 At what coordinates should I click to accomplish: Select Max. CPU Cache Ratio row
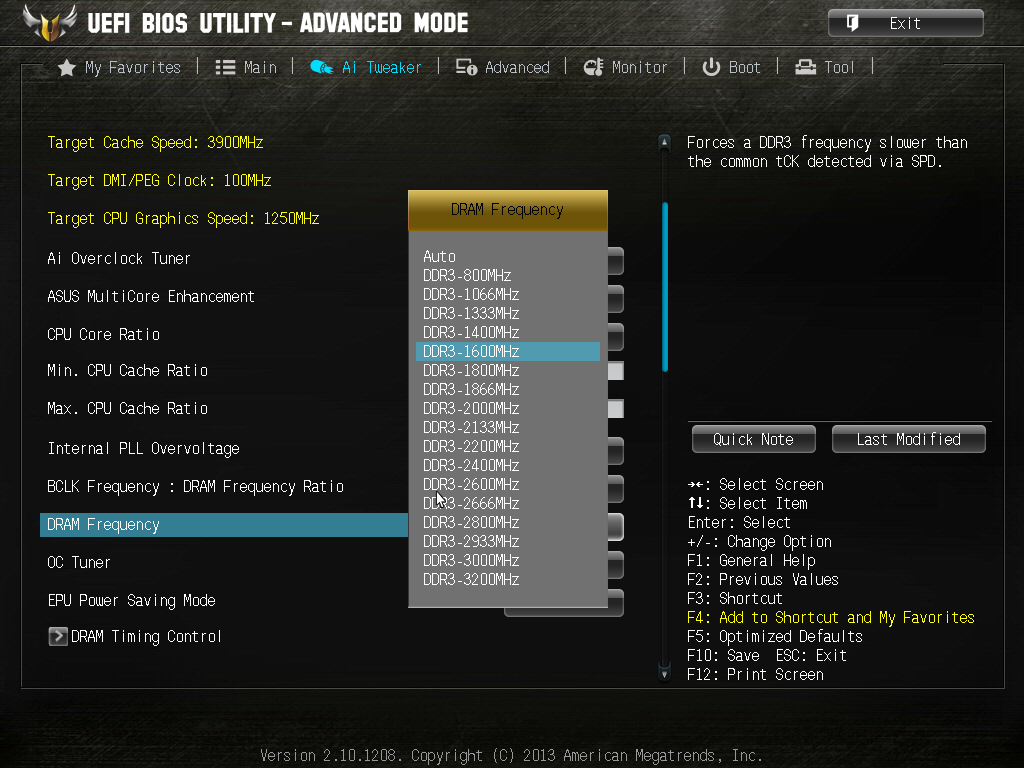coord(127,408)
